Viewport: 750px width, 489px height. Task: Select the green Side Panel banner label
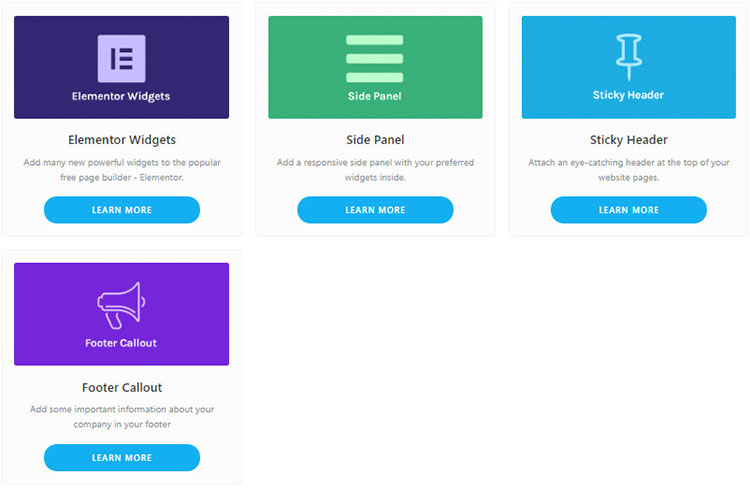coord(375,97)
